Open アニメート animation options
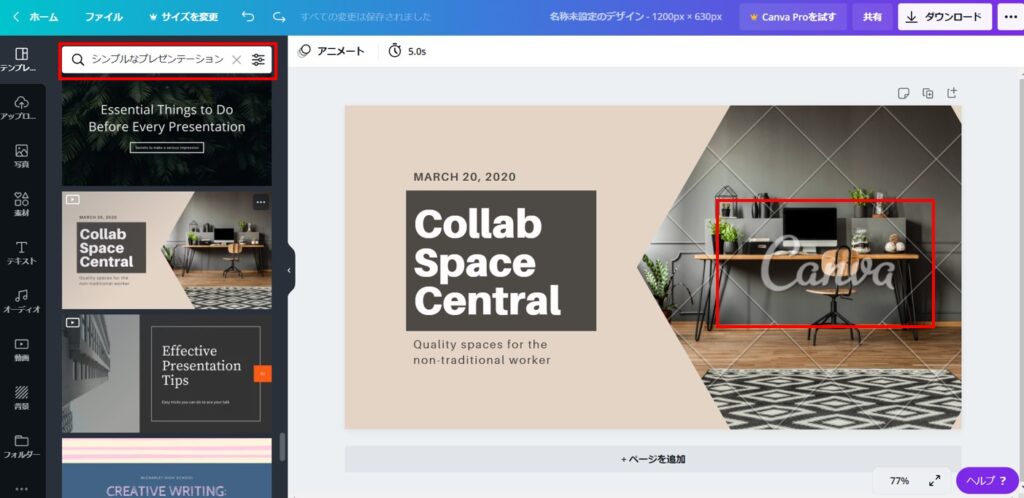The height and width of the screenshot is (498, 1024). pyautogui.click(x=330, y=51)
